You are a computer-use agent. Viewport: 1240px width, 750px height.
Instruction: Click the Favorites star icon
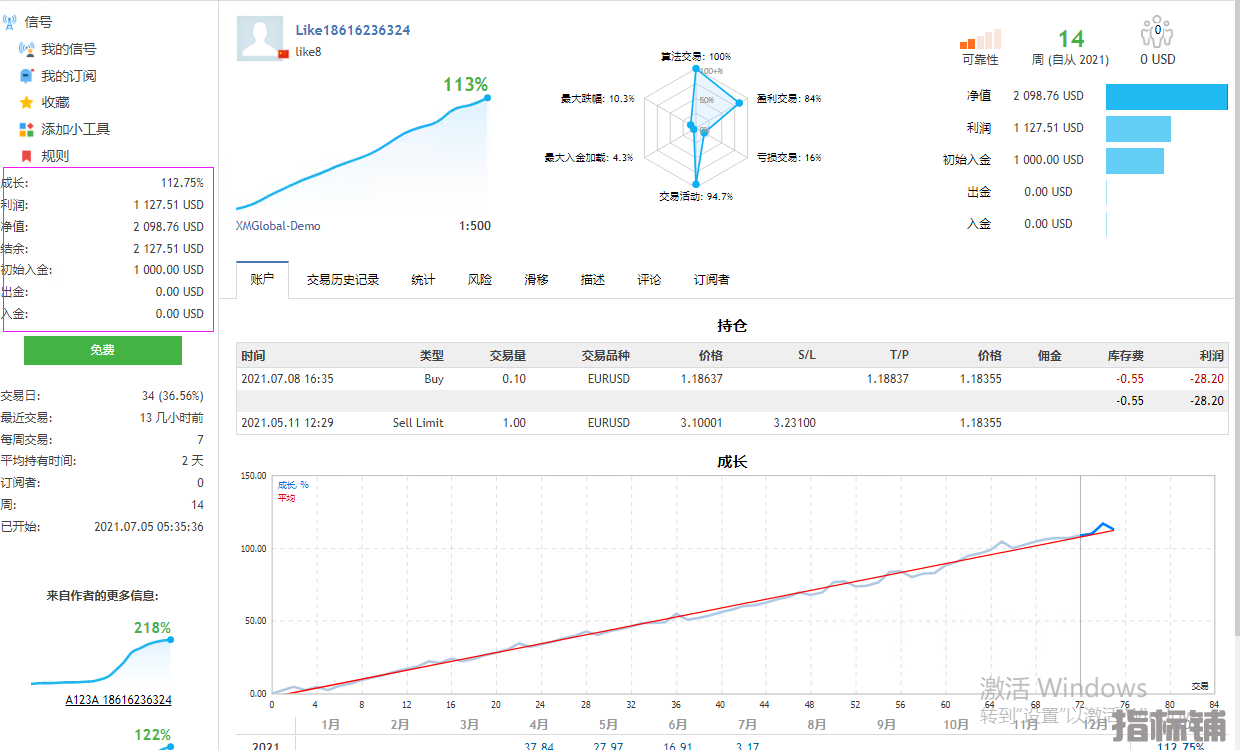tap(27, 102)
